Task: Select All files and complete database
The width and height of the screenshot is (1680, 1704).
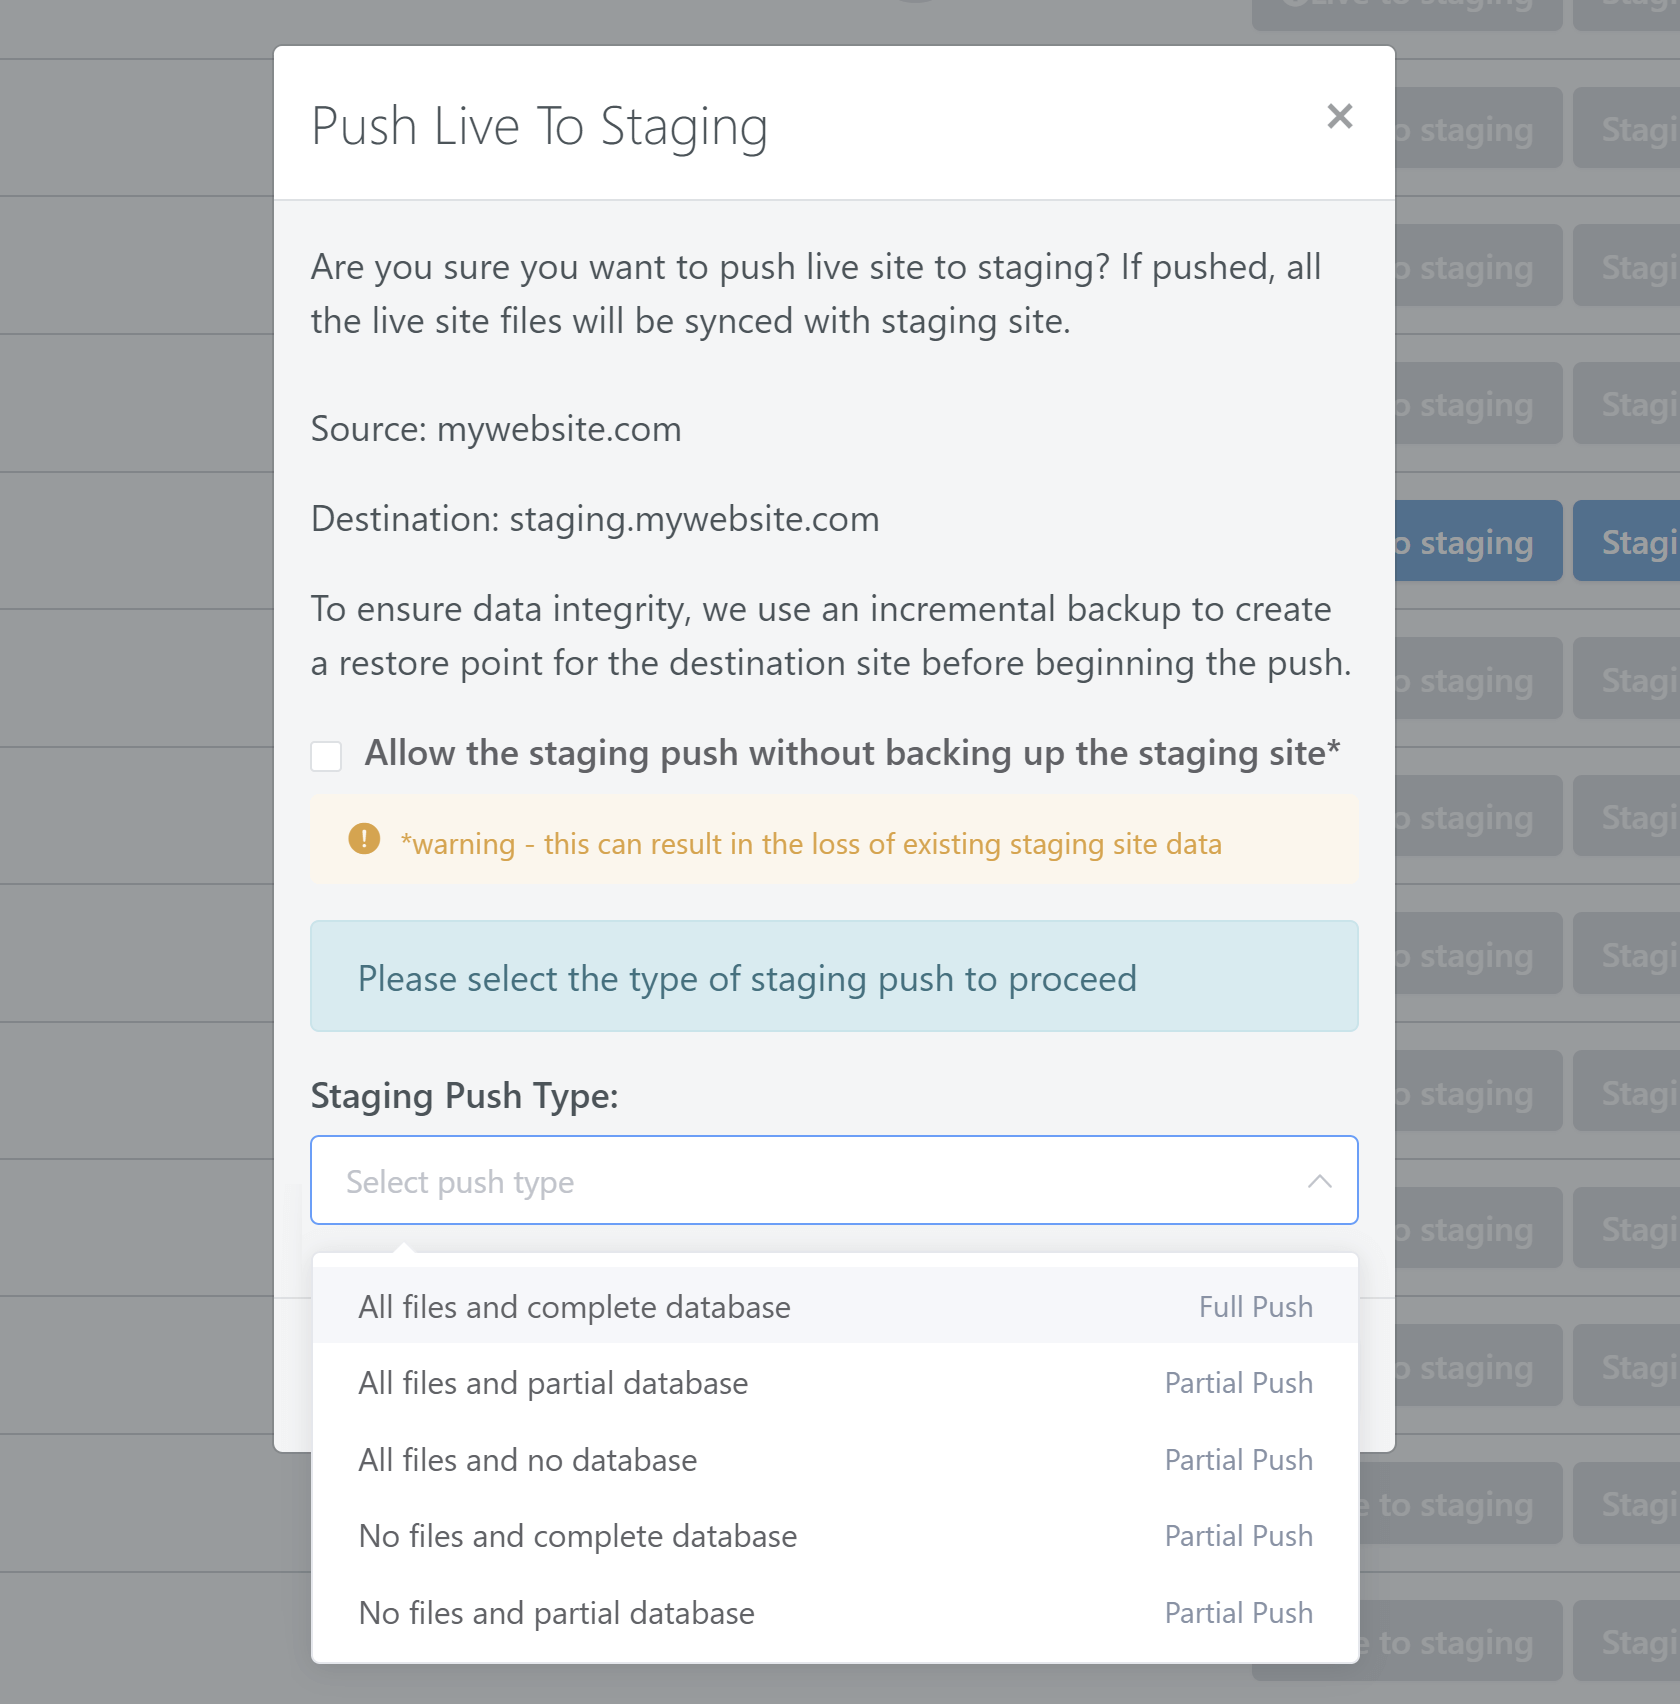Action: (x=575, y=1306)
